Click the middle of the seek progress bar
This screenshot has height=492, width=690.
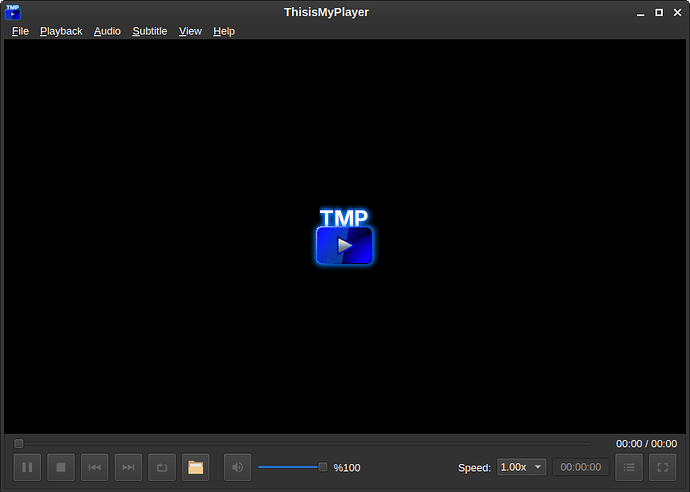[303, 443]
